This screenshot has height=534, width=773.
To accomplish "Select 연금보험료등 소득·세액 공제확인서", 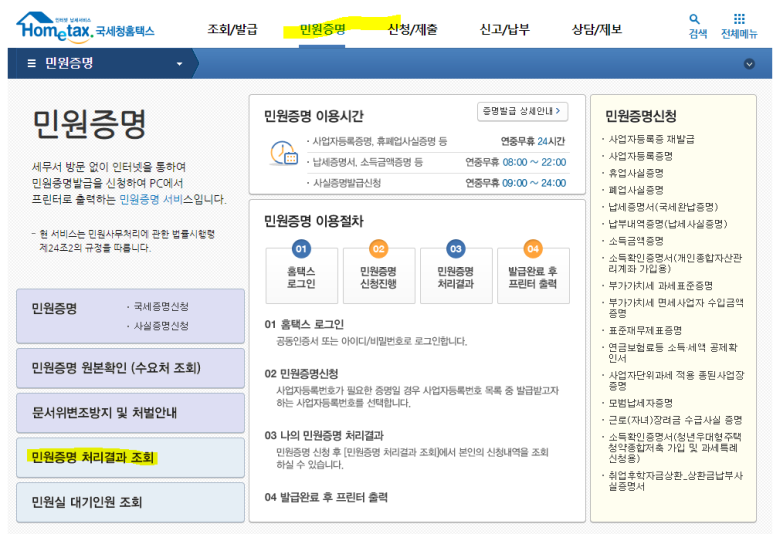I will [x=672, y=353].
